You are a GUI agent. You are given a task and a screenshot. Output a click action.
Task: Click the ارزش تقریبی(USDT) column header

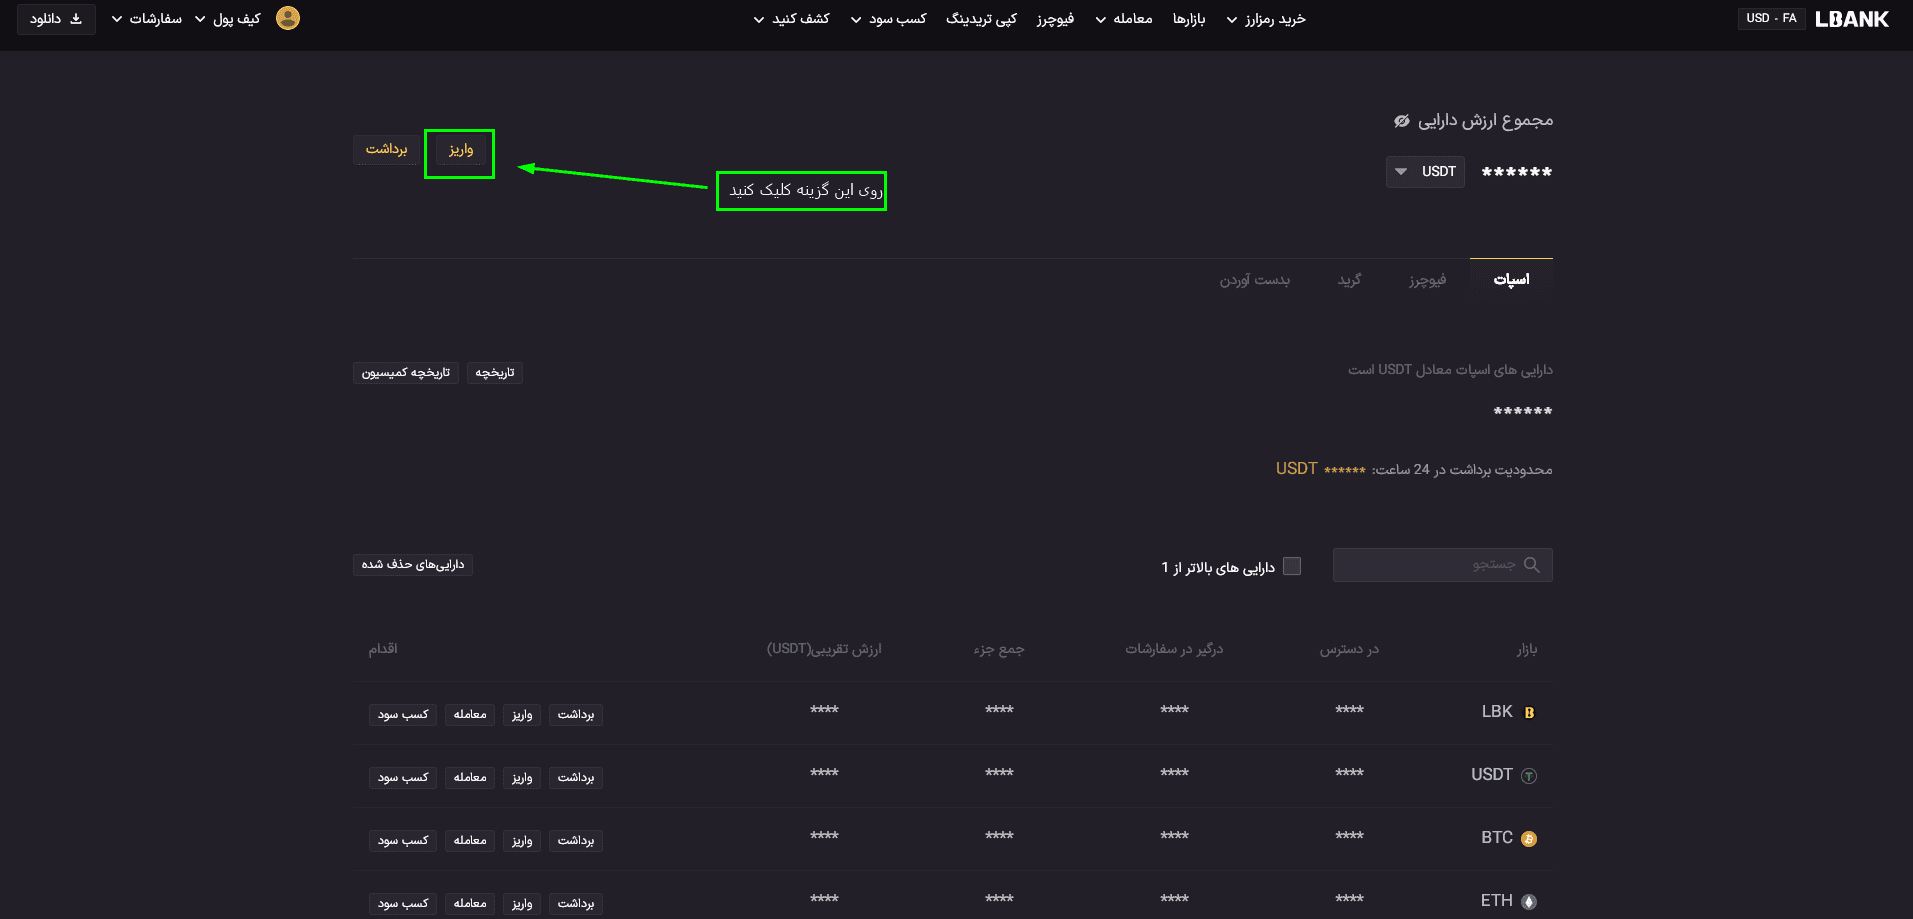point(824,649)
